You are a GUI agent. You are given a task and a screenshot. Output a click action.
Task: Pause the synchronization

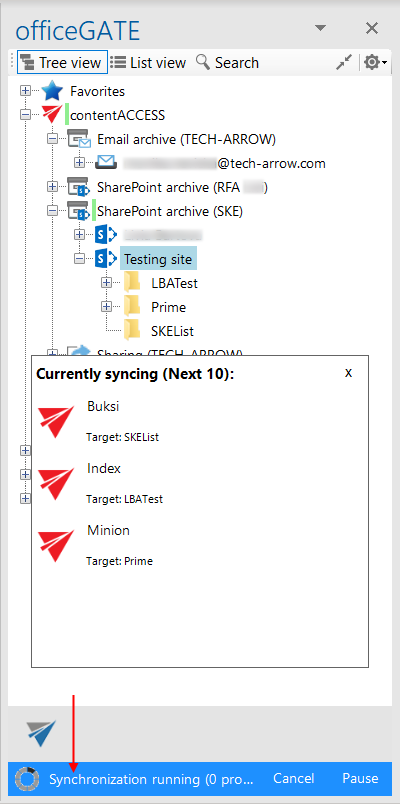[x=360, y=778]
